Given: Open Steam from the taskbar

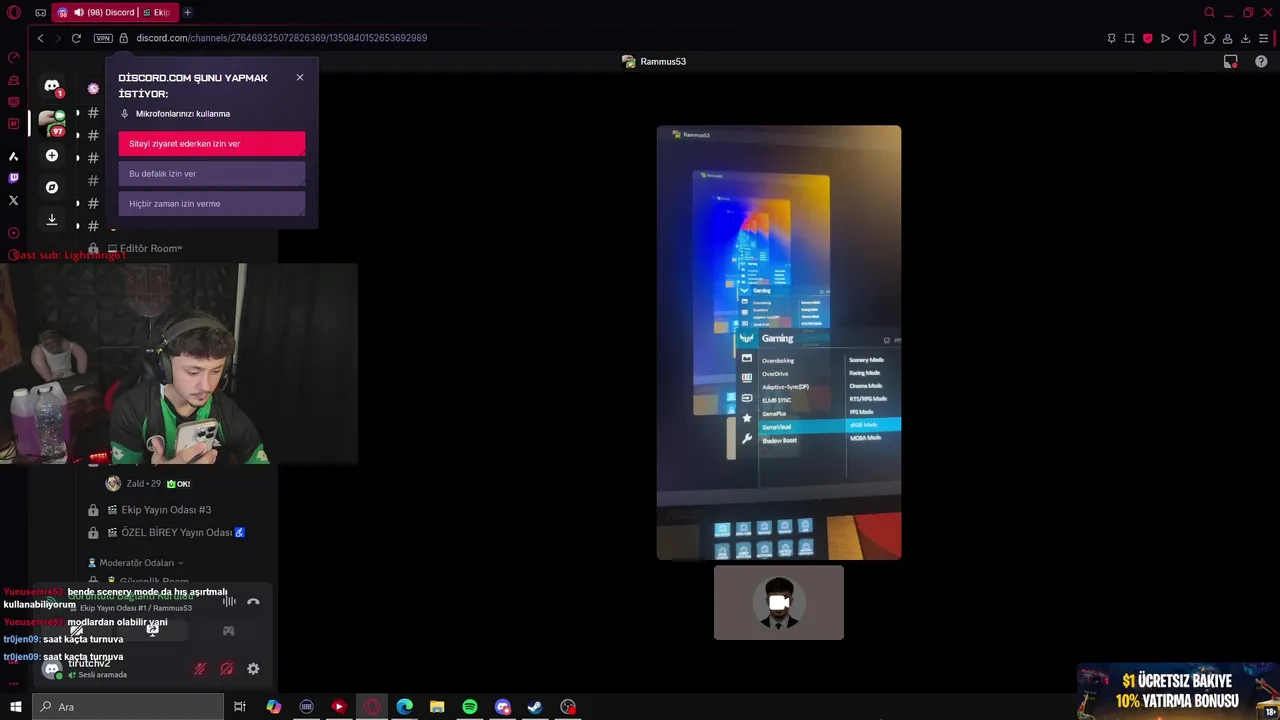Looking at the screenshot, I should [x=535, y=707].
